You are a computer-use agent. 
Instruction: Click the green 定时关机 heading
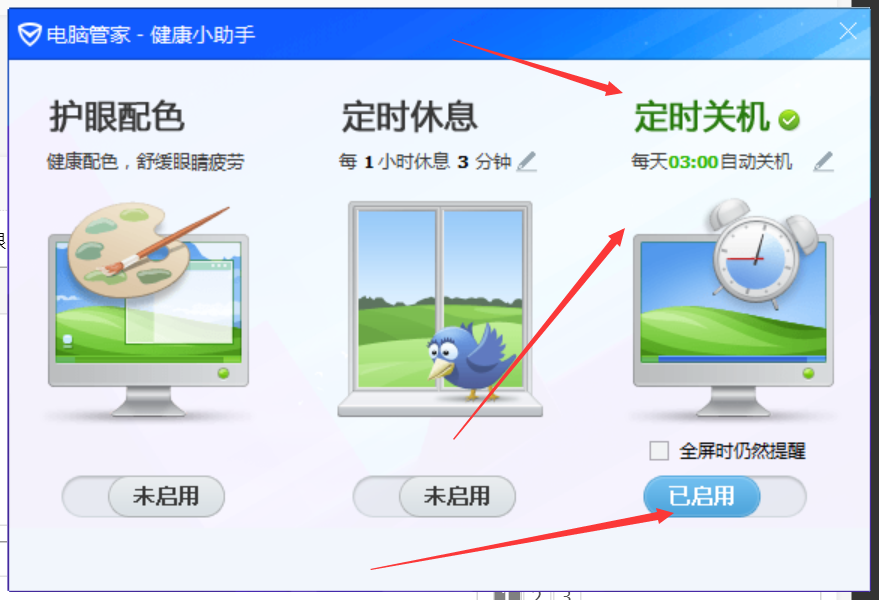point(701,117)
